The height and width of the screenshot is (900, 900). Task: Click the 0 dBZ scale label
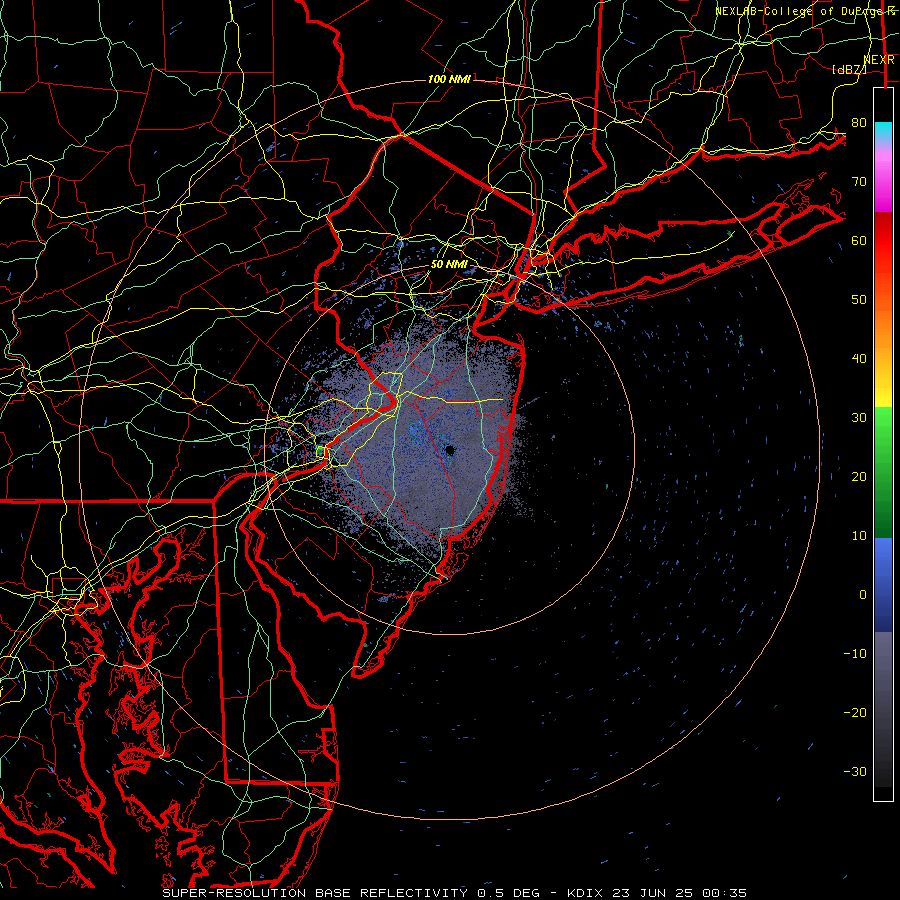click(x=863, y=595)
